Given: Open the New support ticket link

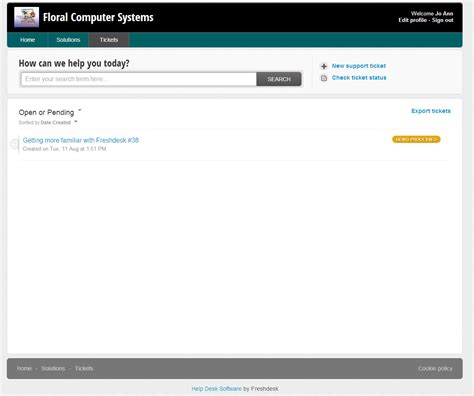Looking at the screenshot, I should point(359,66).
